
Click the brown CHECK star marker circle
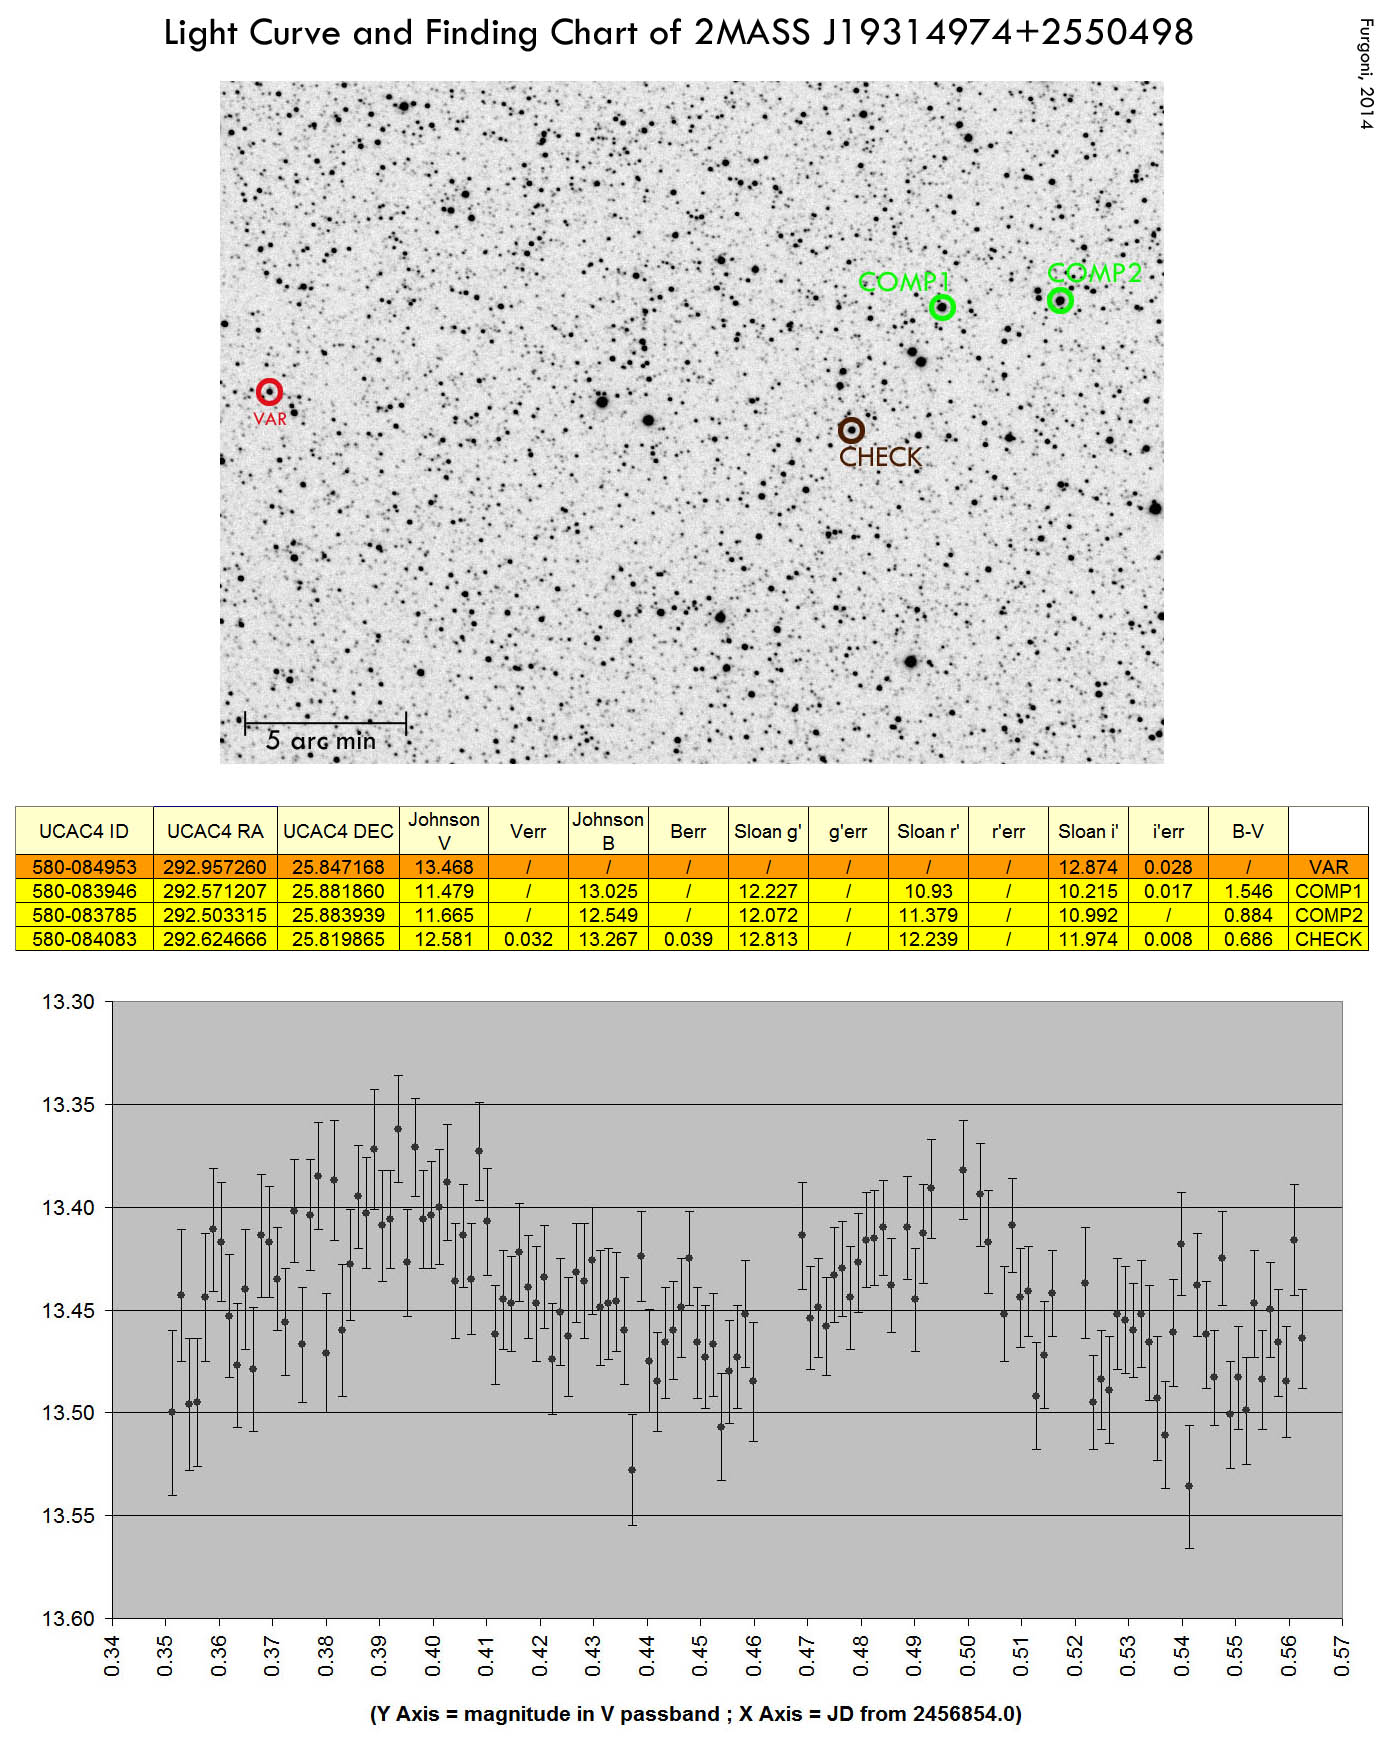tap(851, 430)
